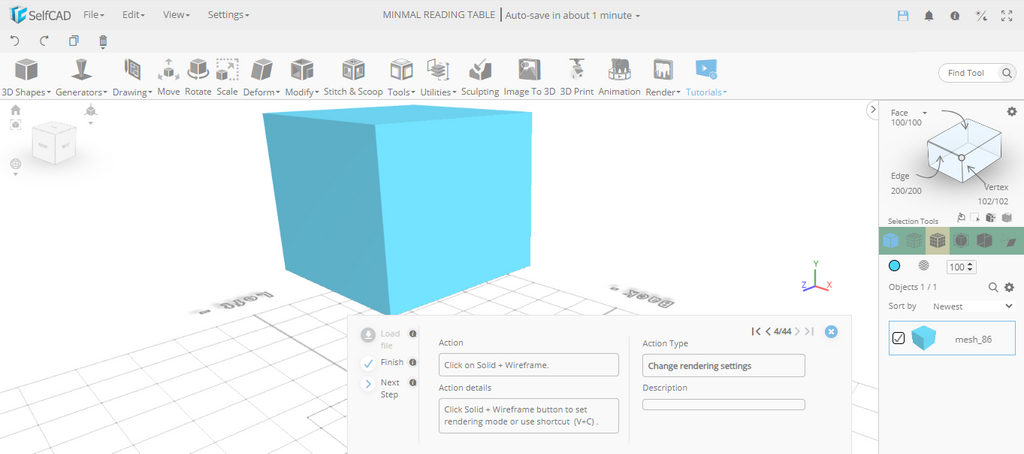Image resolution: width=1024 pixels, height=454 pixels.
Task: Open selection settings gear near Face label
Action: pos(1012,112)
